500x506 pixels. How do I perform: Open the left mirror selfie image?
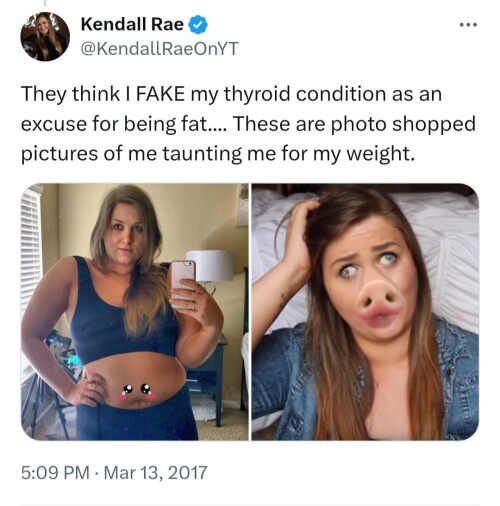(135, 312)
